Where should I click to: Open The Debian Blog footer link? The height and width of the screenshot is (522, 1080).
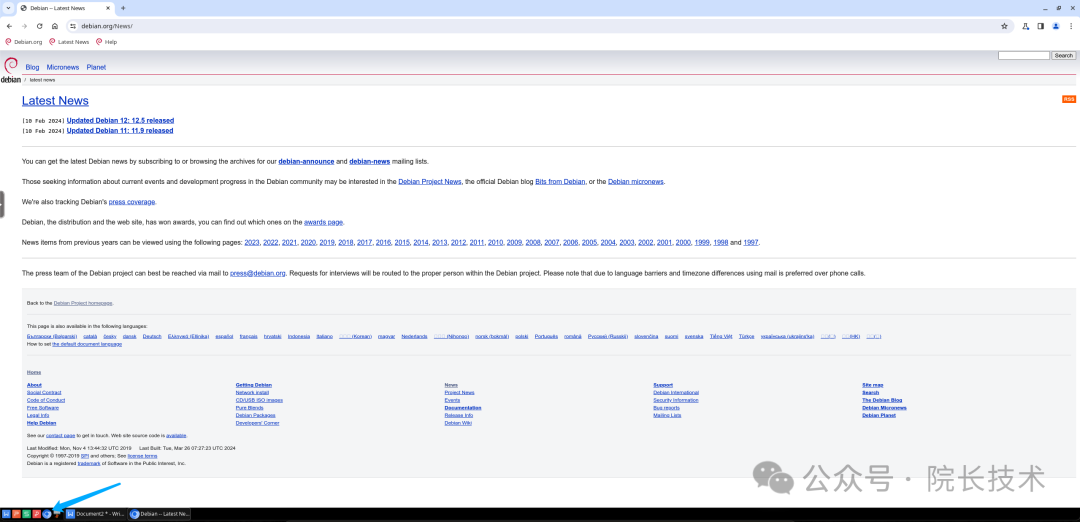coord(882,400)
